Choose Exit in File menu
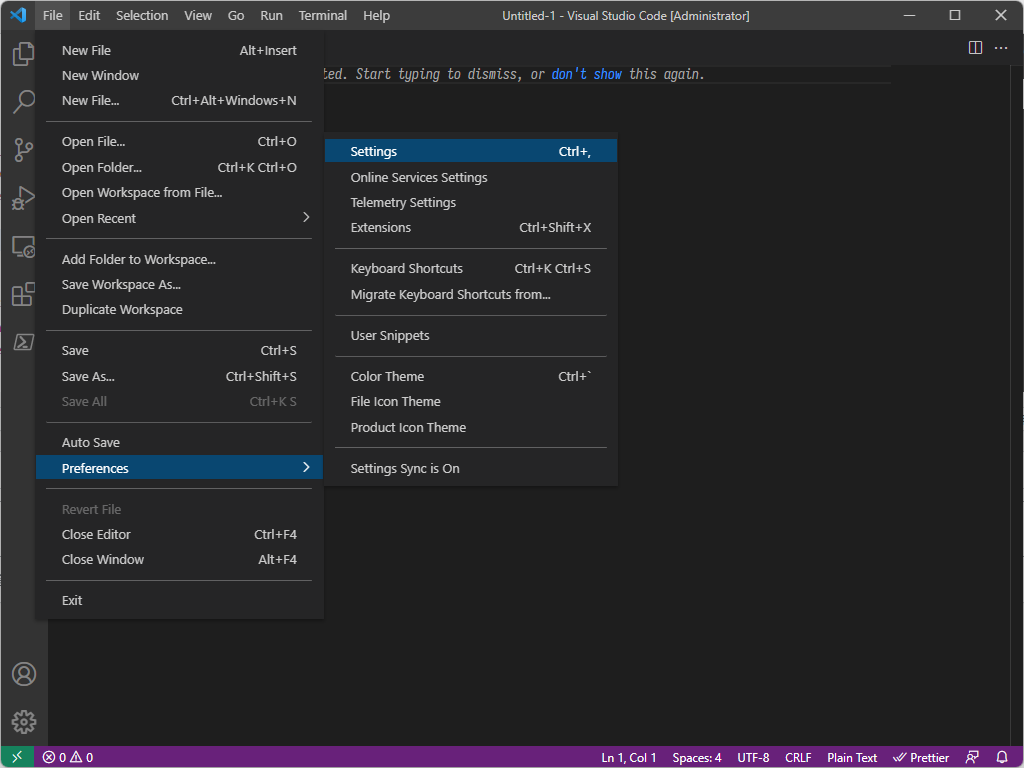Image resolution: width=1024 pixels, height=768 pixels. click(179, 600)
